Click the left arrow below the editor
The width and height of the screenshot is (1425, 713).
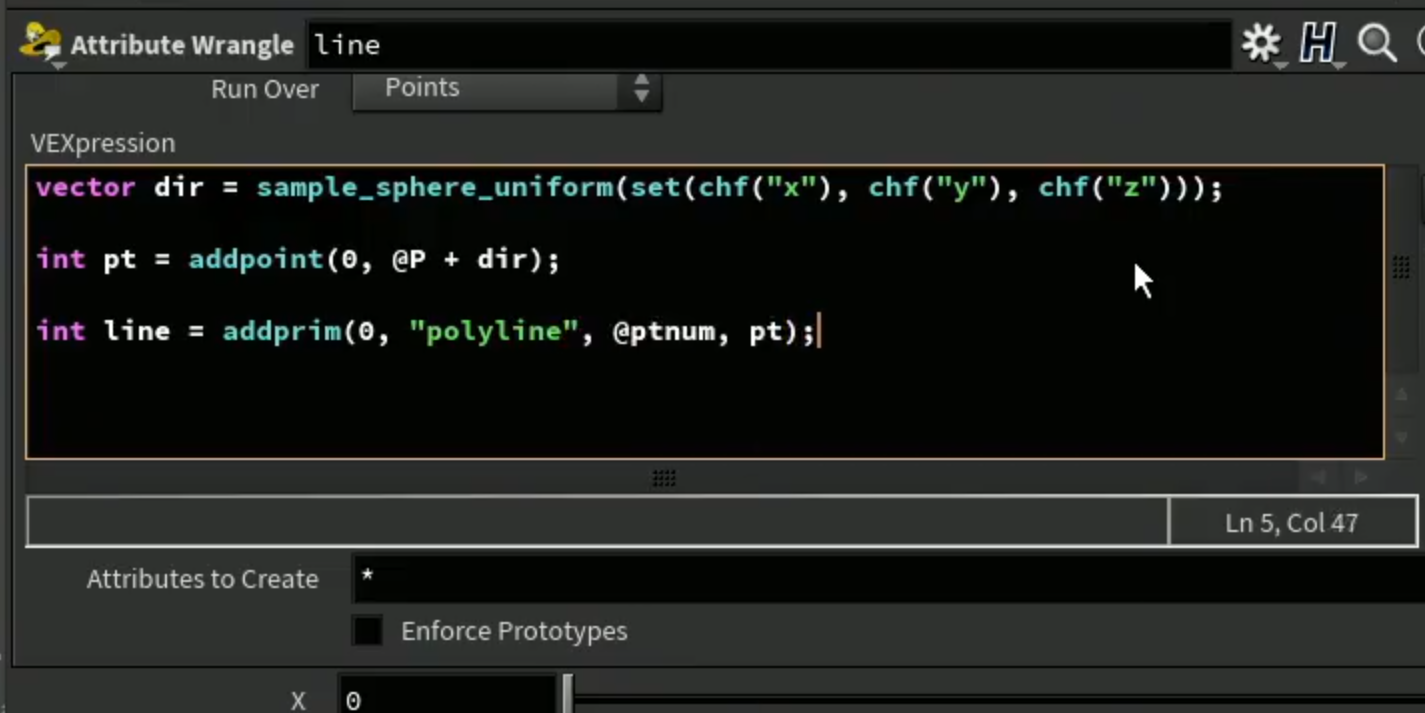[x=1317, y=477]
